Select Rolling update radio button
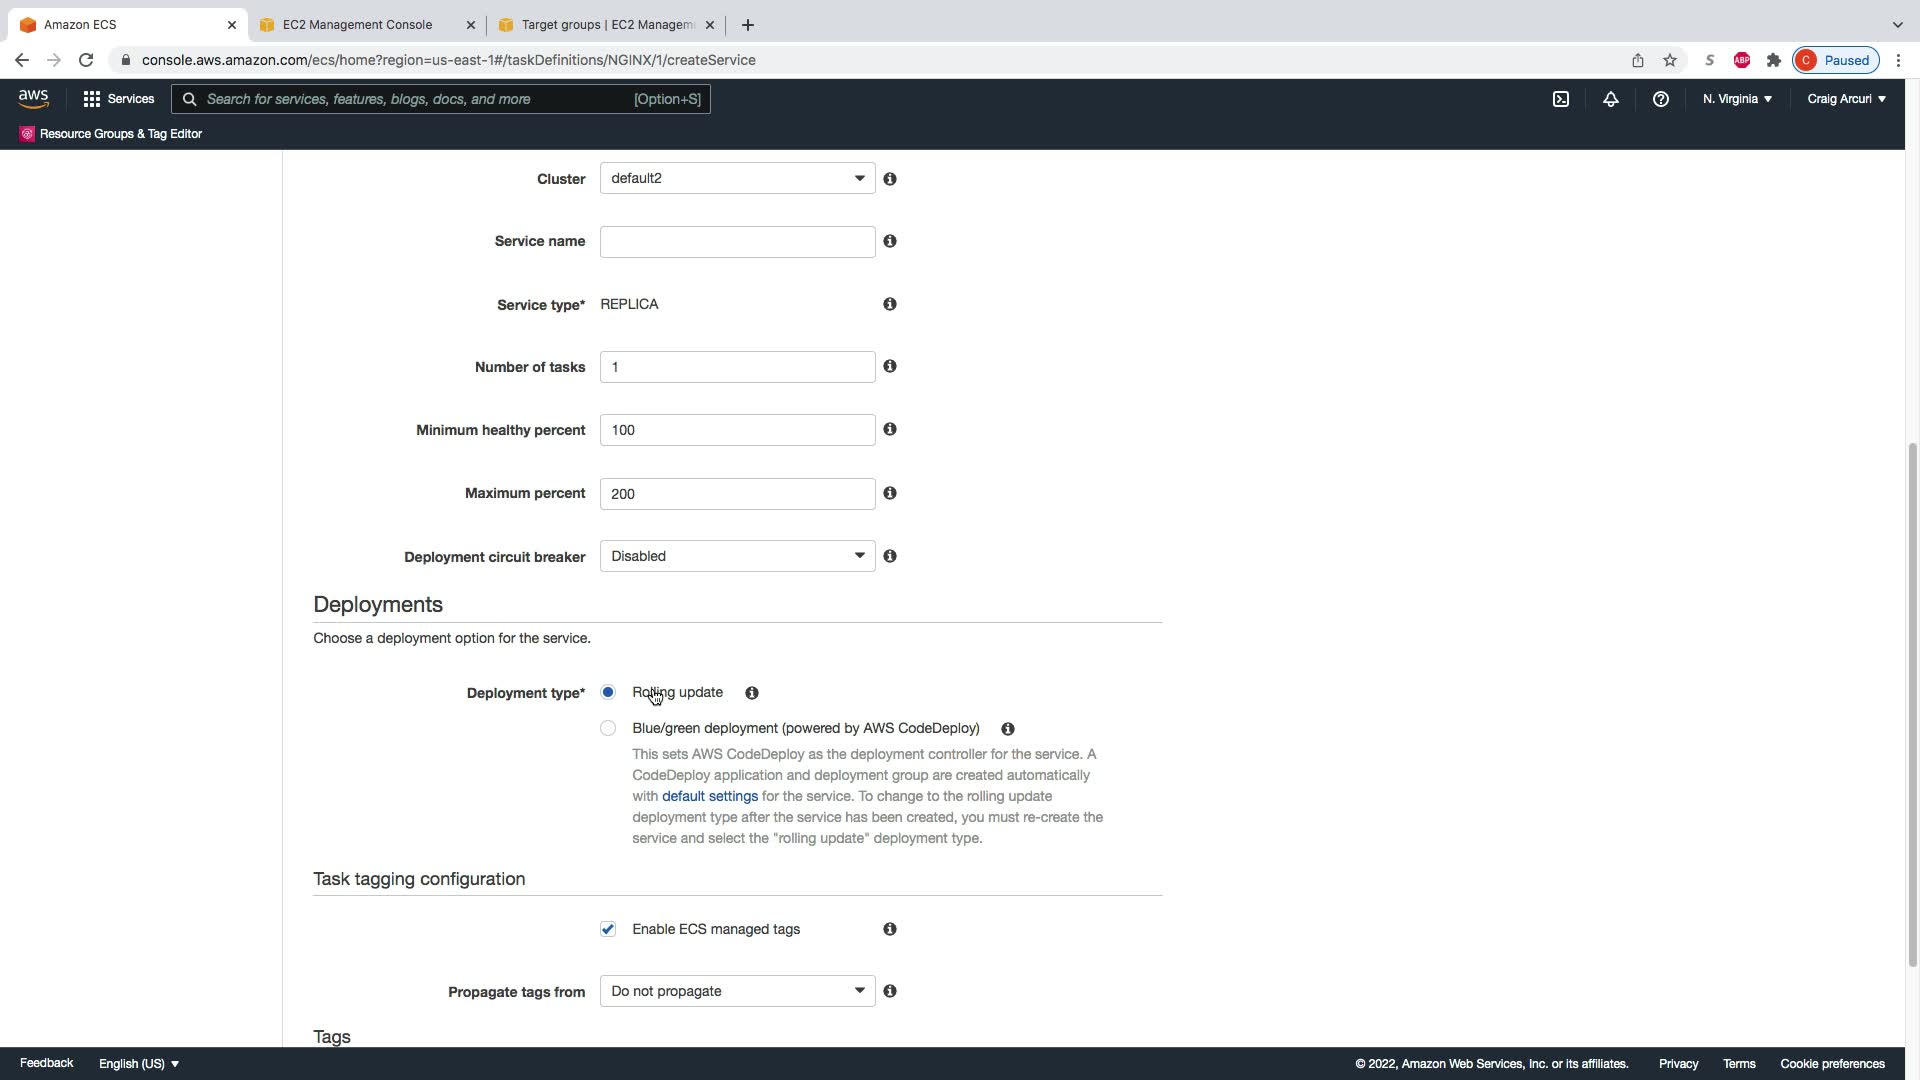The image size is (1920, 1080). tap(608, 692)
